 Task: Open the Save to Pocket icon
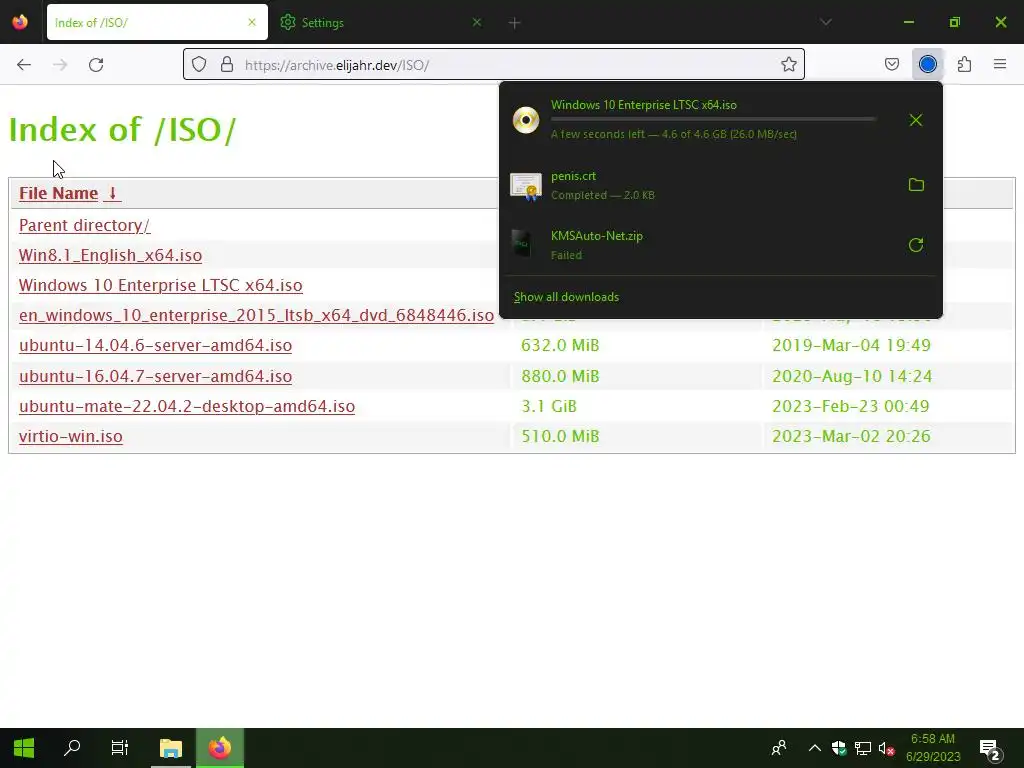click(891, 64)
